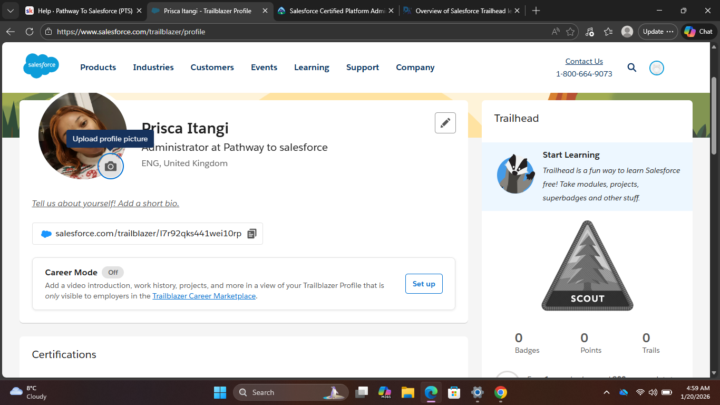
Task: Click the Scout rank badge image
Action: [587, 266]
